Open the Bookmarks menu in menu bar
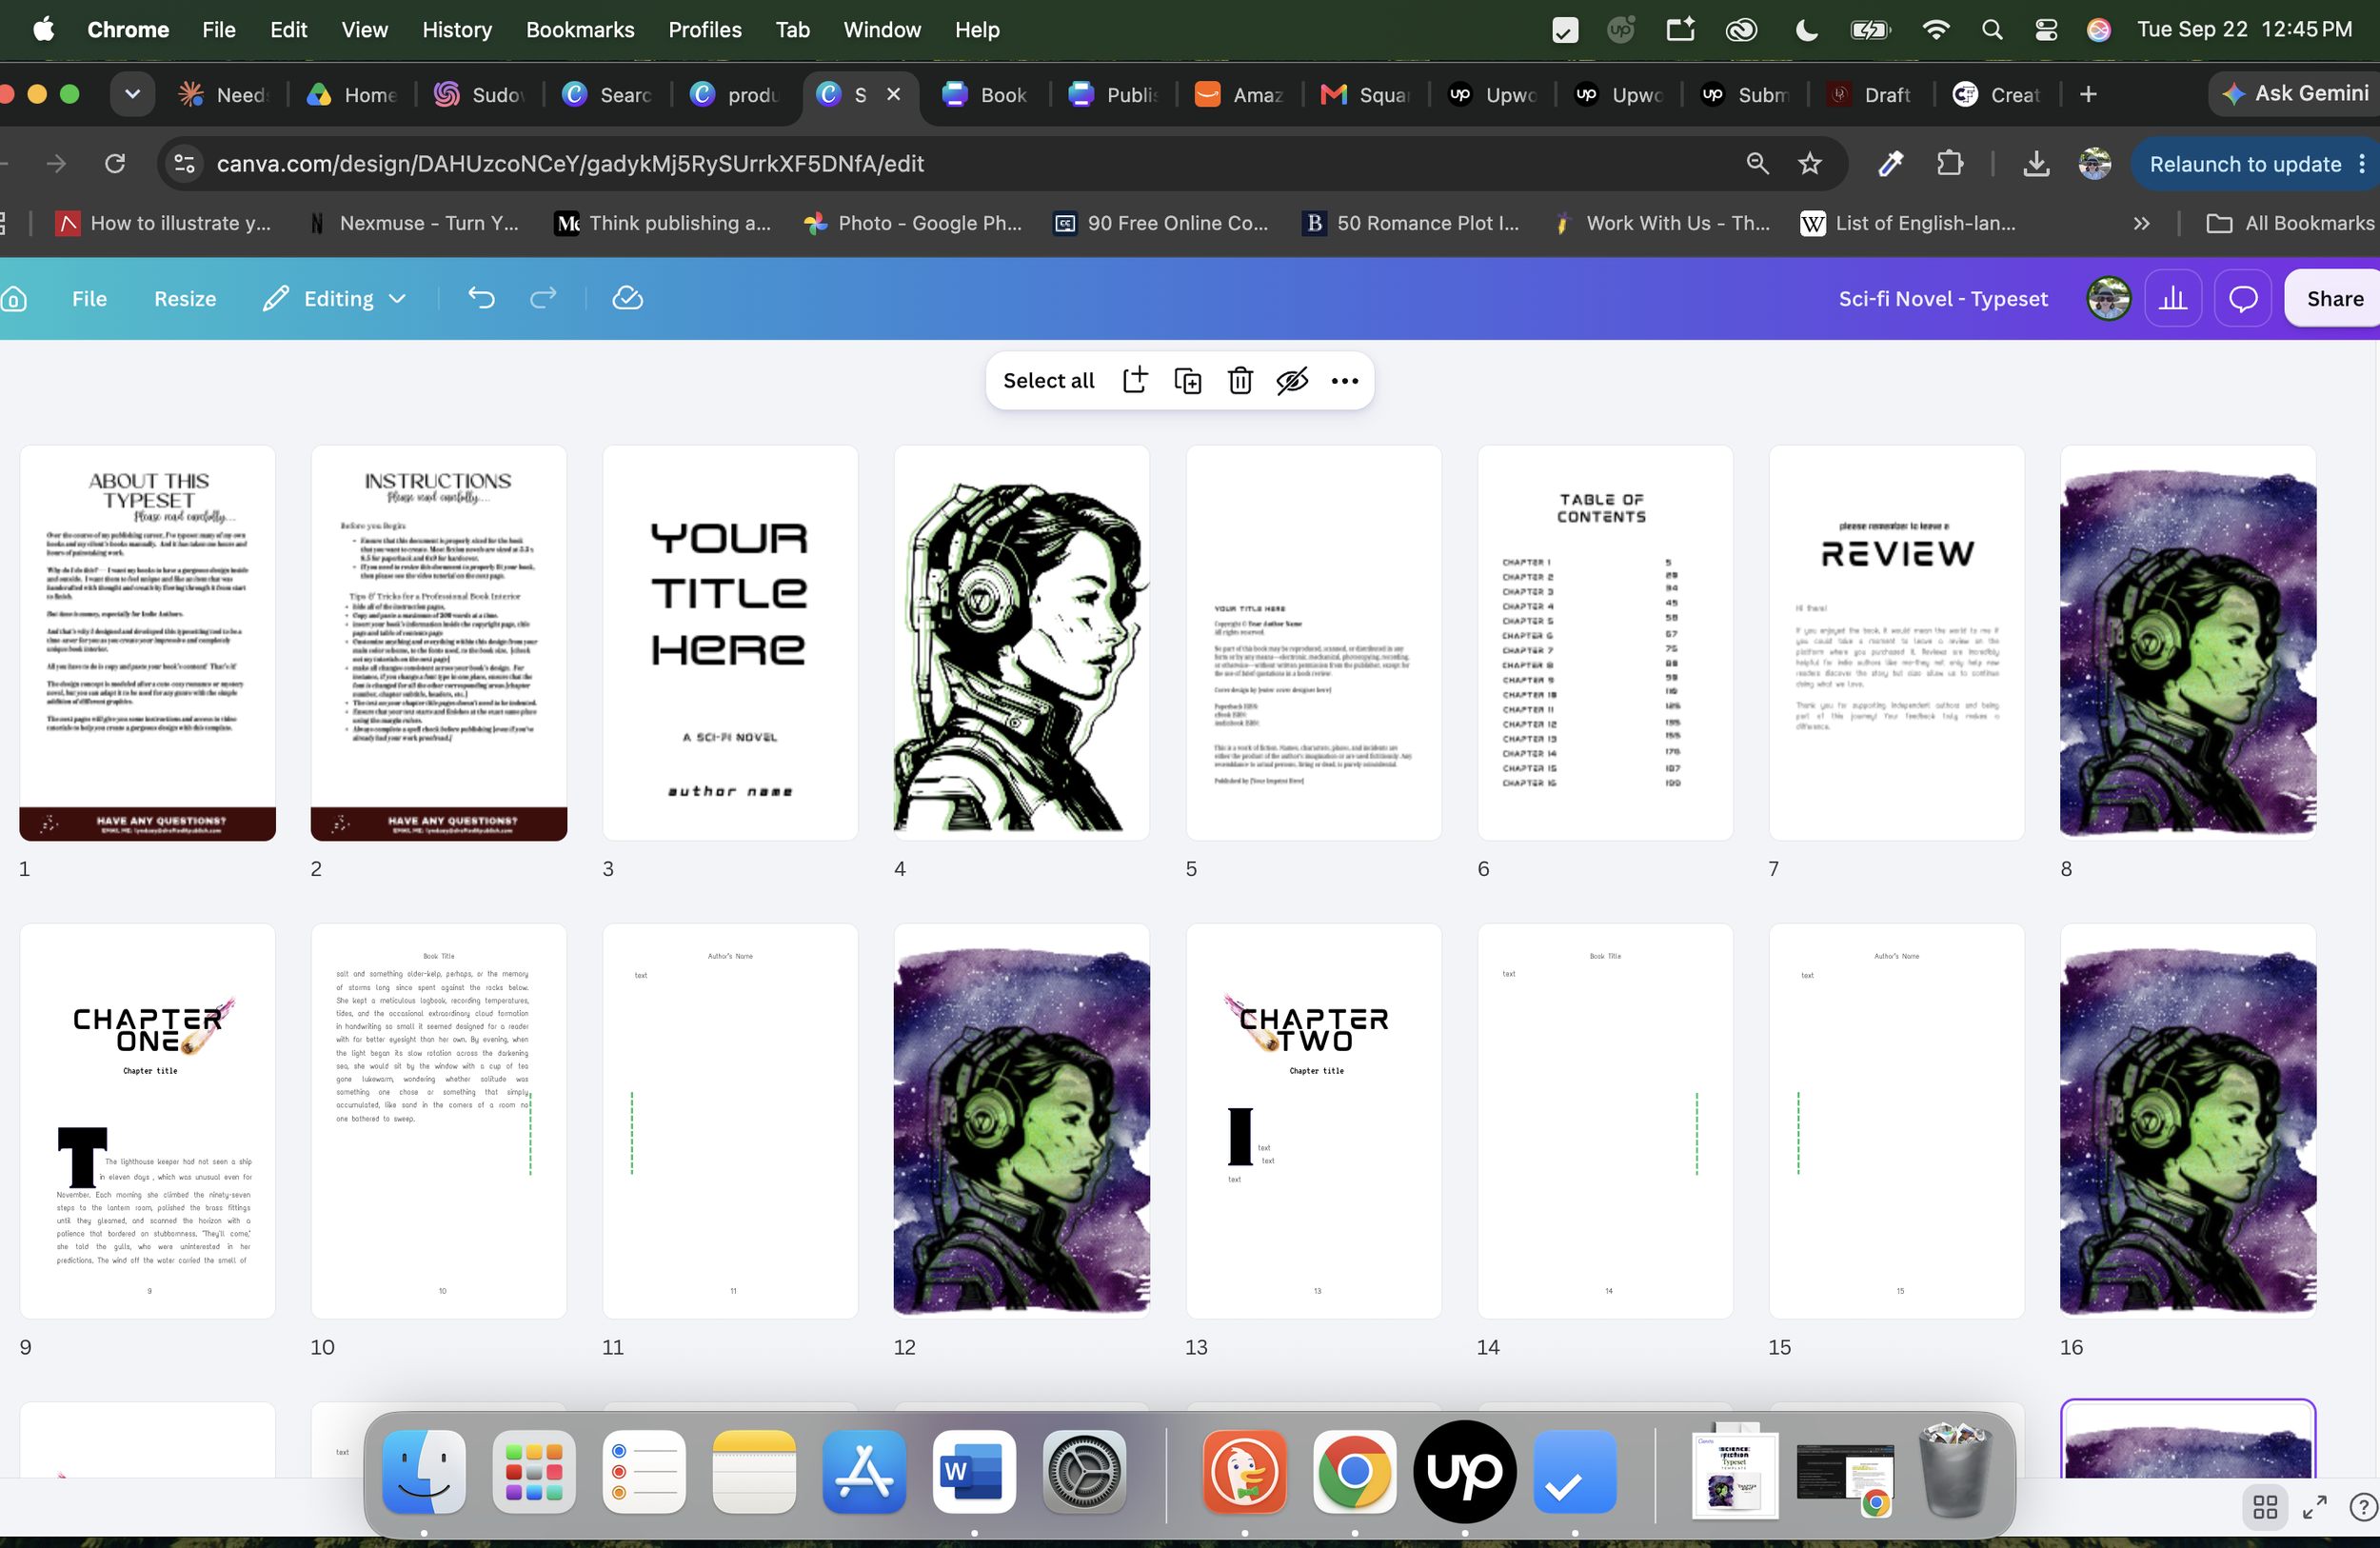2380x1548 pixels. [580, 30]
